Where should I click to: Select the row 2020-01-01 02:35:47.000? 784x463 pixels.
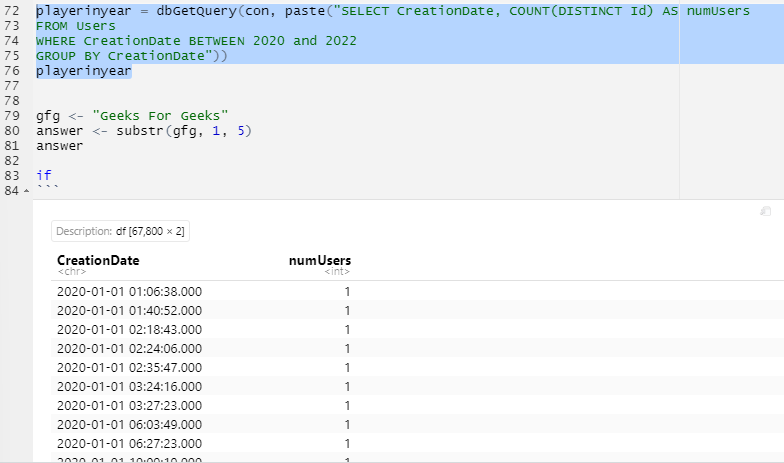[x=418, y=368]
